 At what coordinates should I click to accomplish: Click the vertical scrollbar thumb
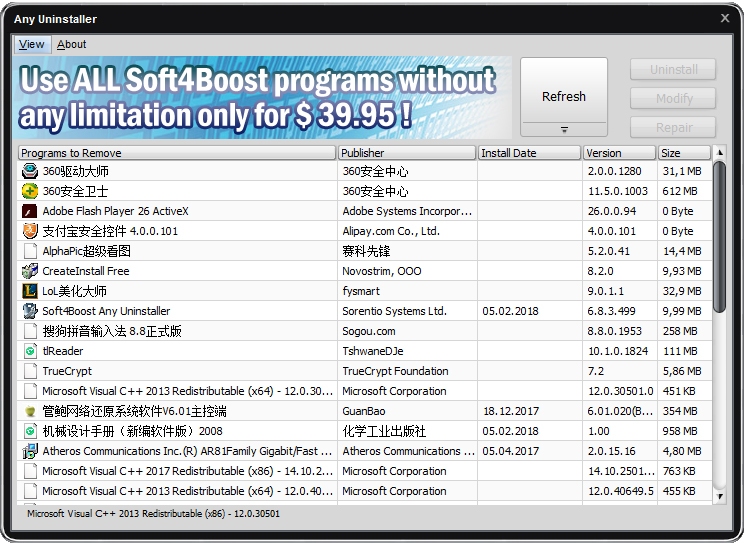pyautogui.click(x=720, y=237)
